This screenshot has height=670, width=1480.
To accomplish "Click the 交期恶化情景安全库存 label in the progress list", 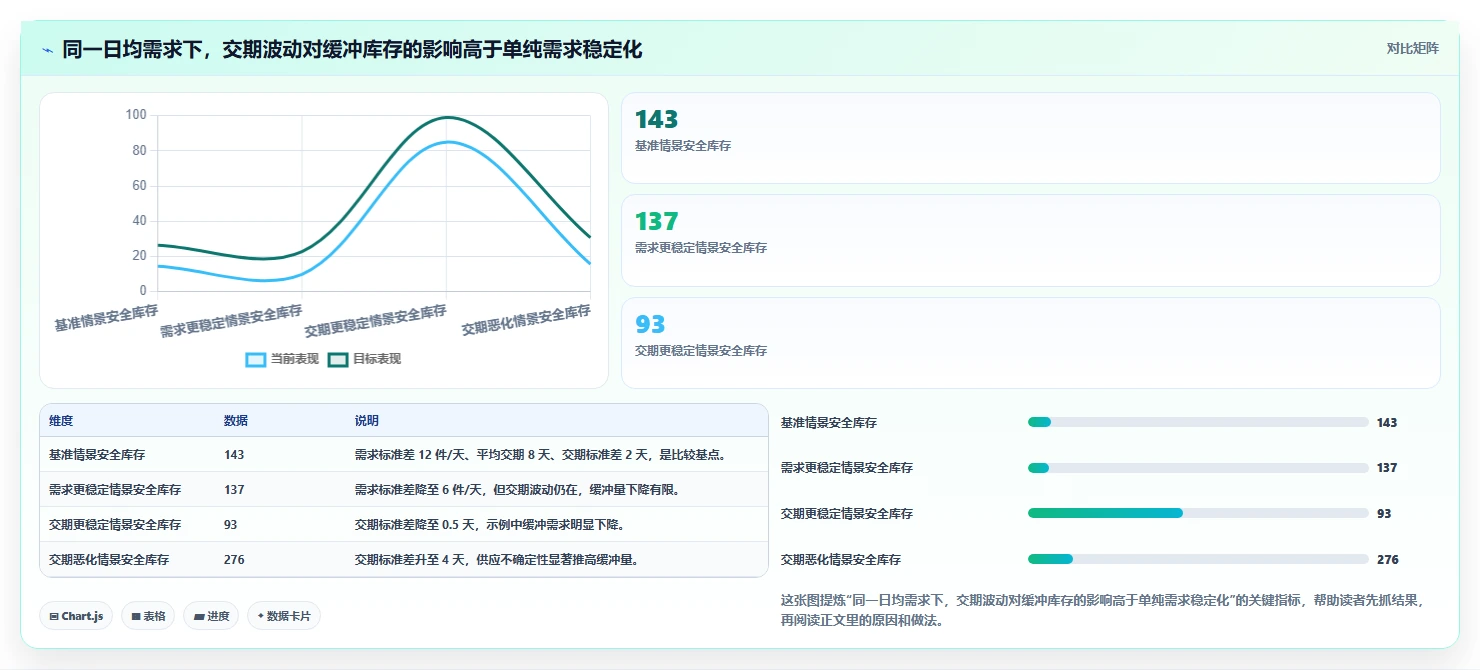I will tap(841, 559).
